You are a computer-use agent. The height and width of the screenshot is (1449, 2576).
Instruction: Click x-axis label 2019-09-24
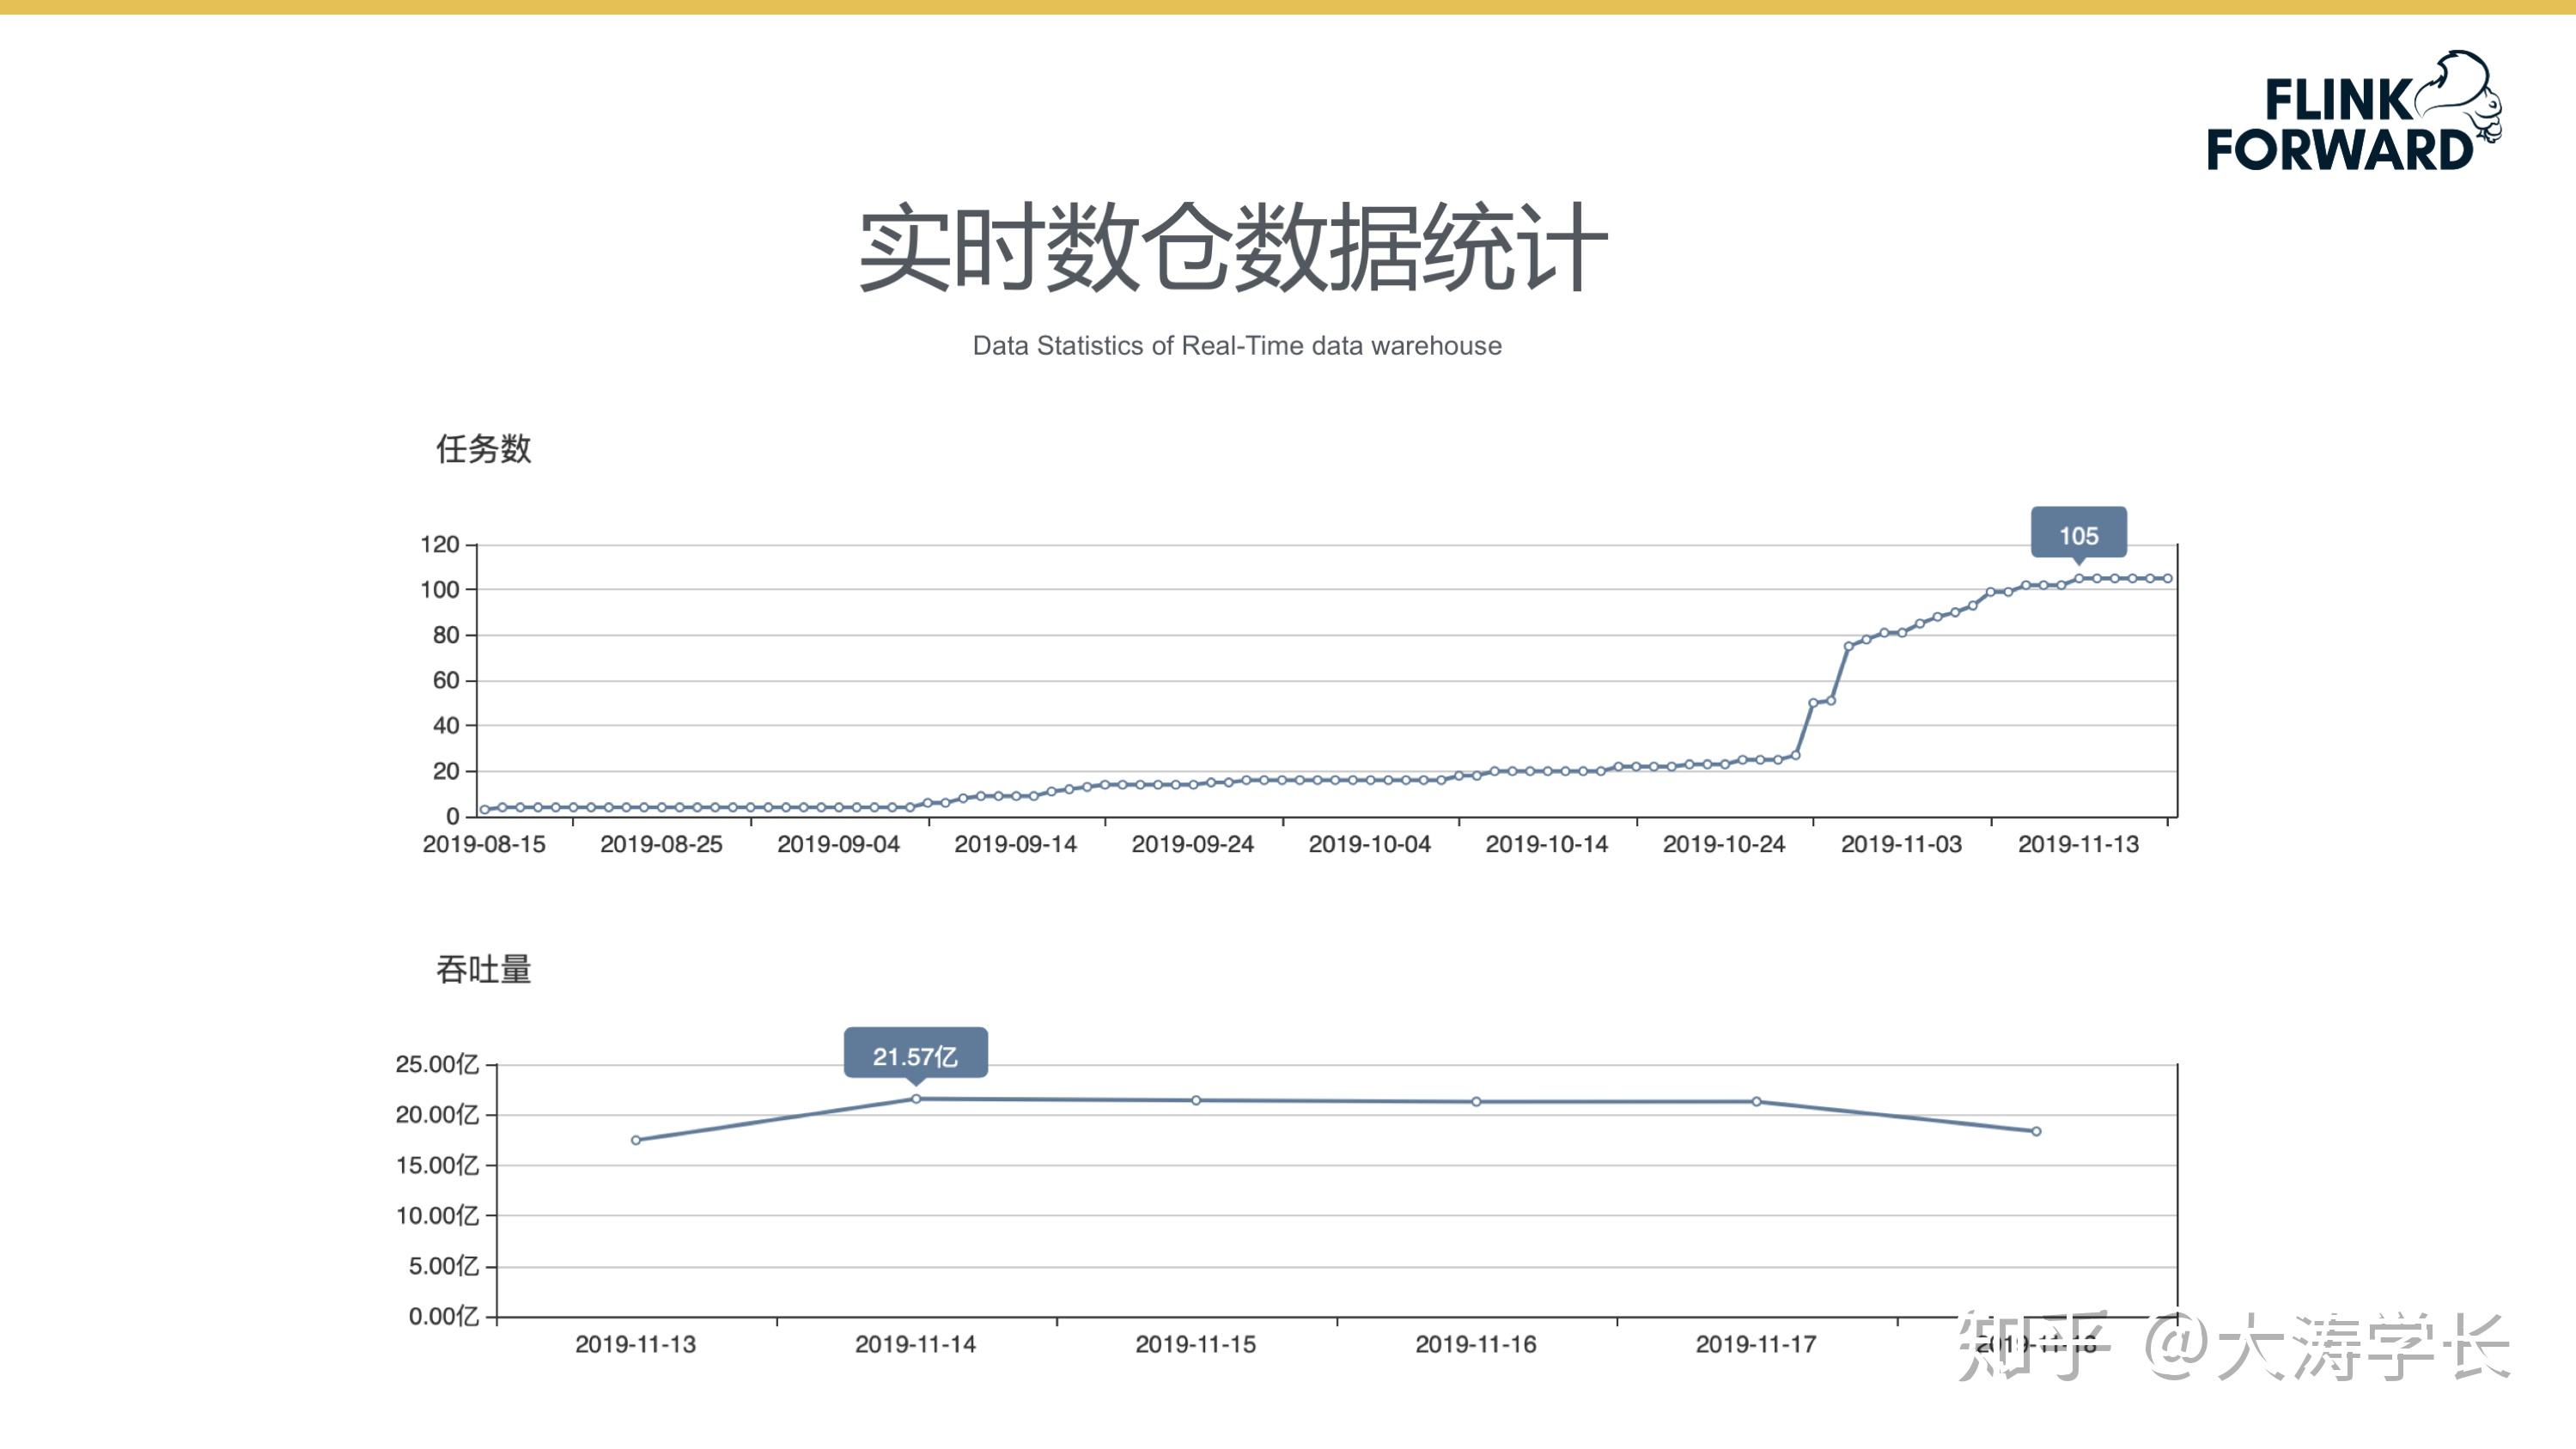pos(1192,844)
